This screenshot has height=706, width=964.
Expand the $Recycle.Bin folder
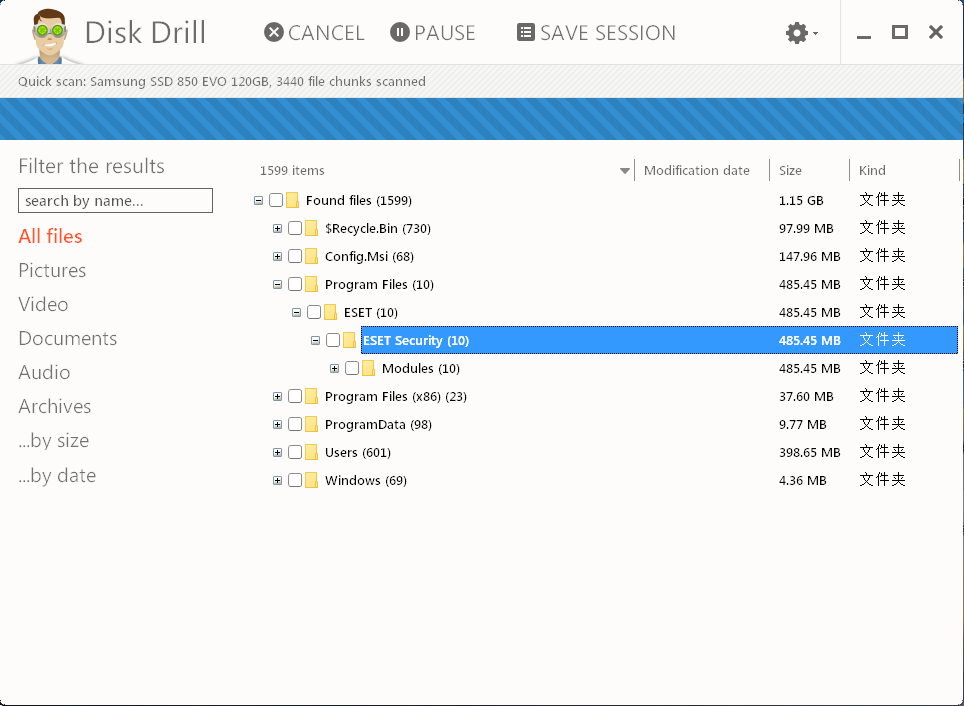tap(277, 229)
